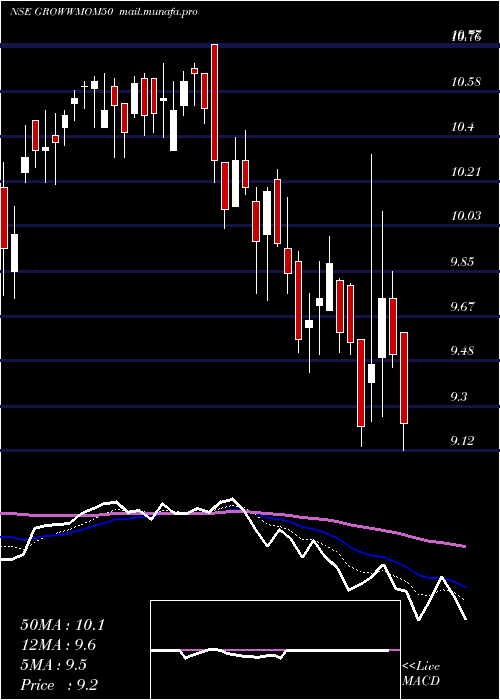
Task: Select the 10.4 price axis label
Action: point(462,127)
